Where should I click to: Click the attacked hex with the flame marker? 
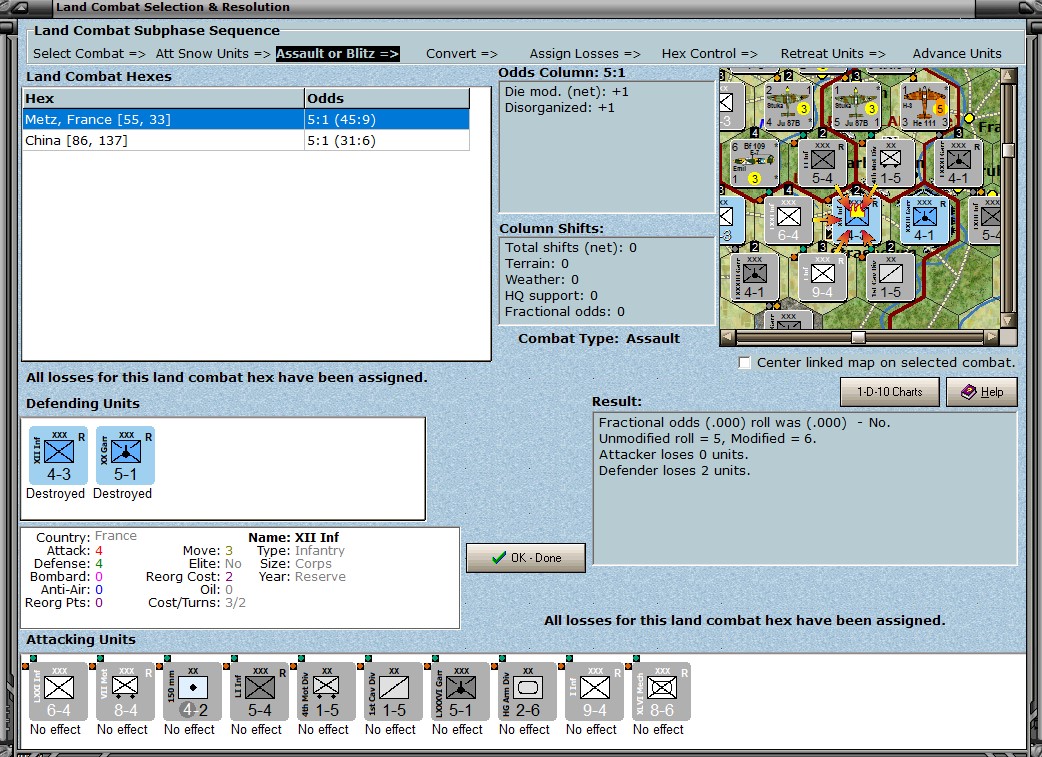[857, 220]
